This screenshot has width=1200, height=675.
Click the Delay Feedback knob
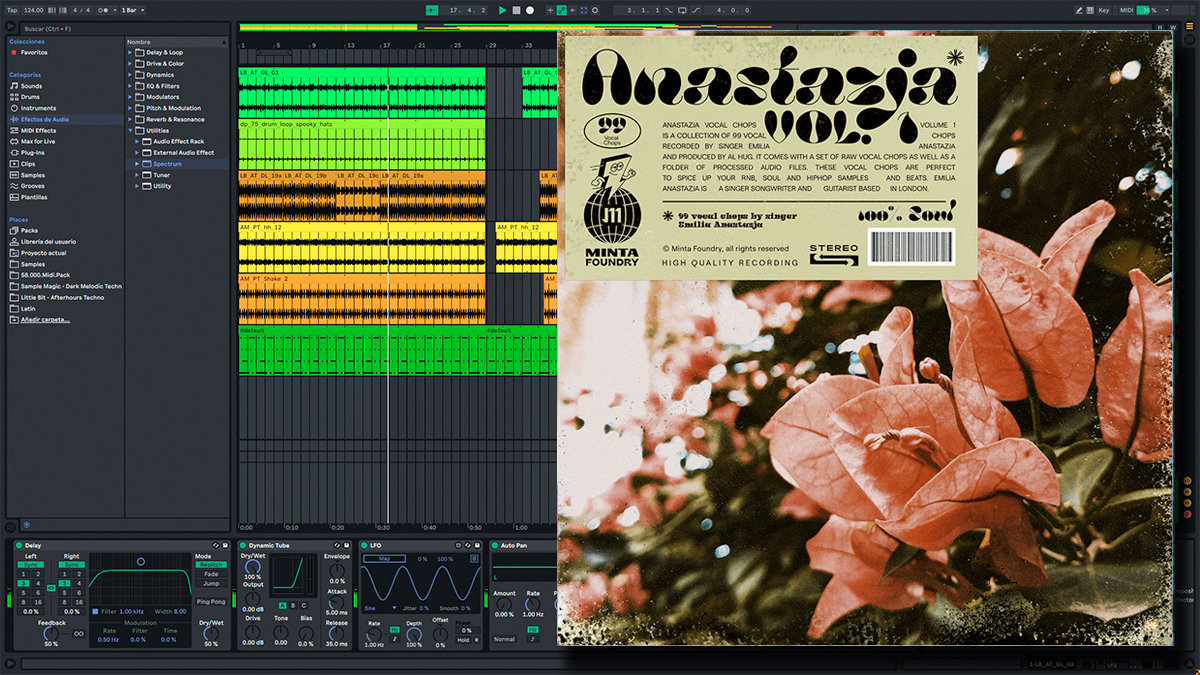tap(51, 632)
